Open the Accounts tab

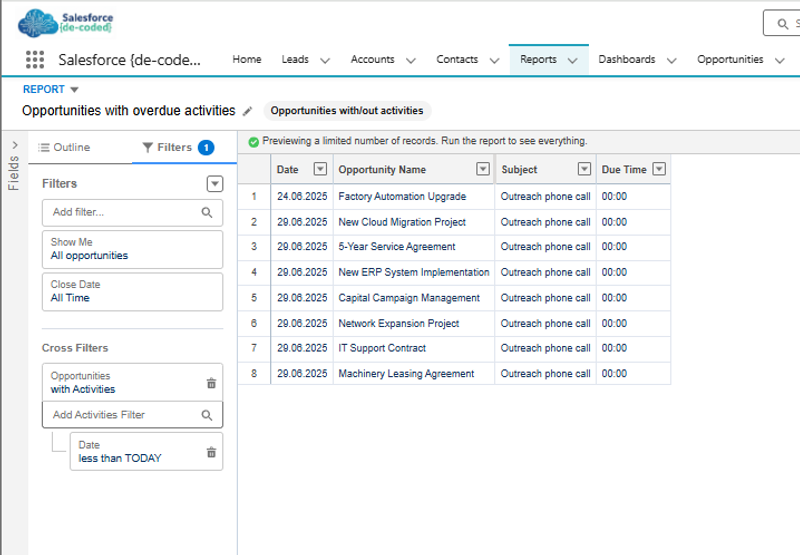pos(372,59)
